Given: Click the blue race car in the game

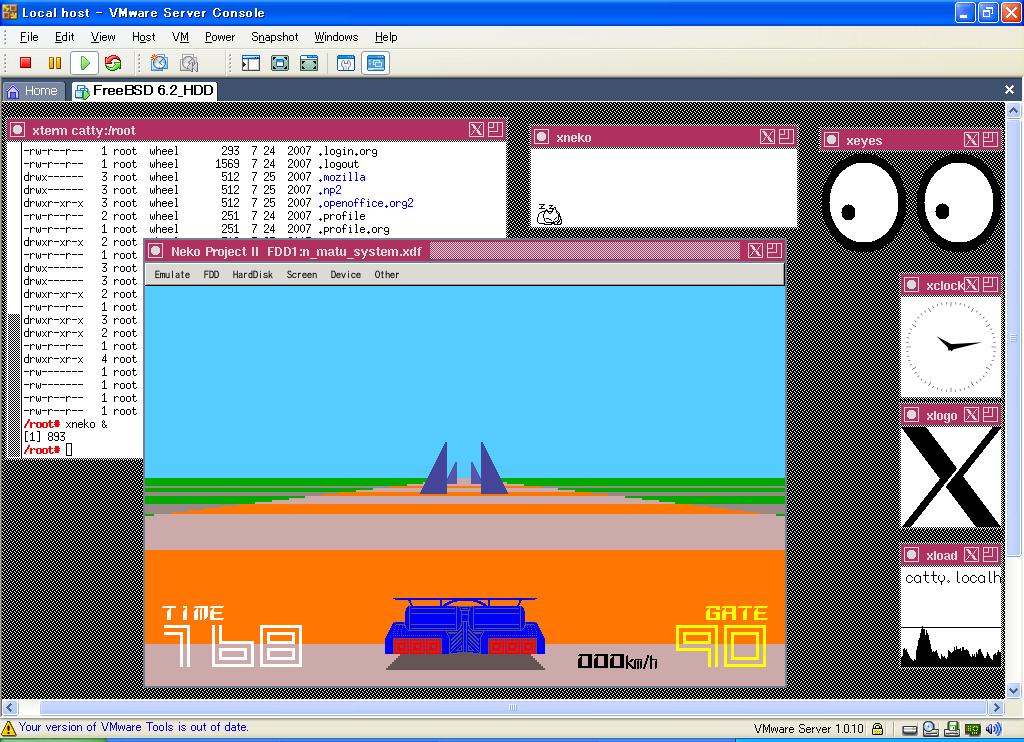Looking at the screenshot, I should (x=464, y=628).
